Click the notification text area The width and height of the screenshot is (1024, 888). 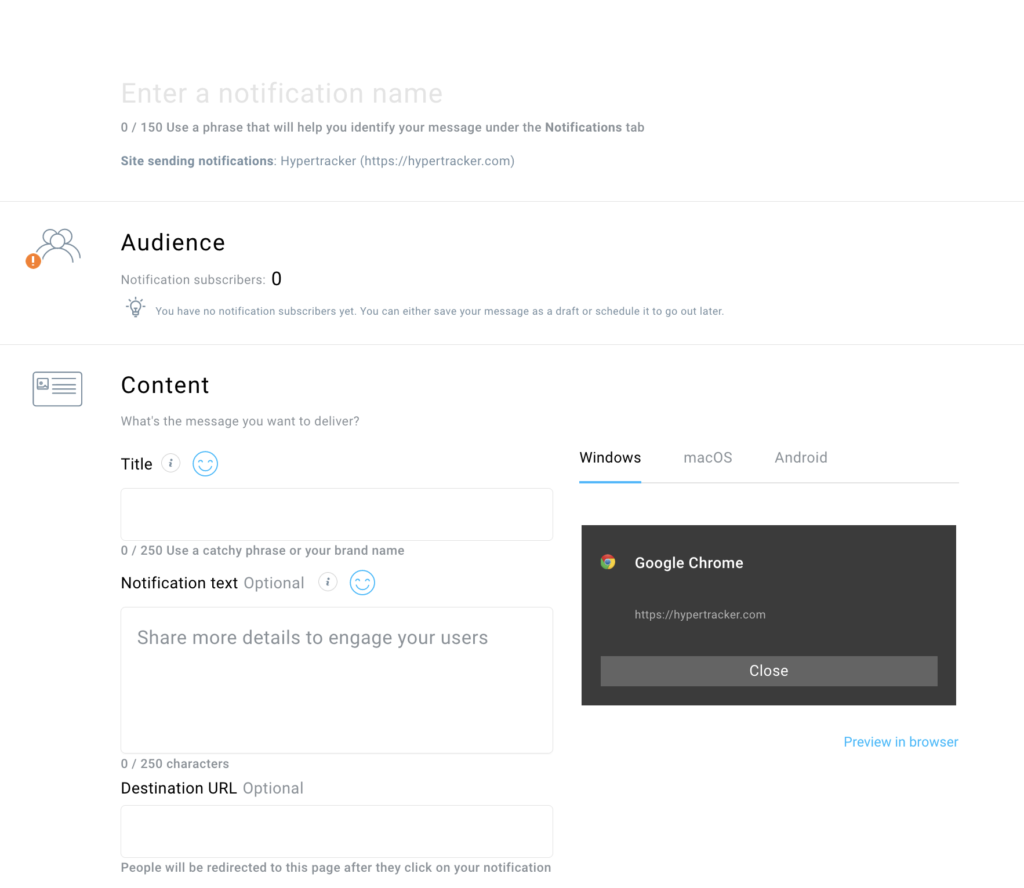tap(336, 680)
